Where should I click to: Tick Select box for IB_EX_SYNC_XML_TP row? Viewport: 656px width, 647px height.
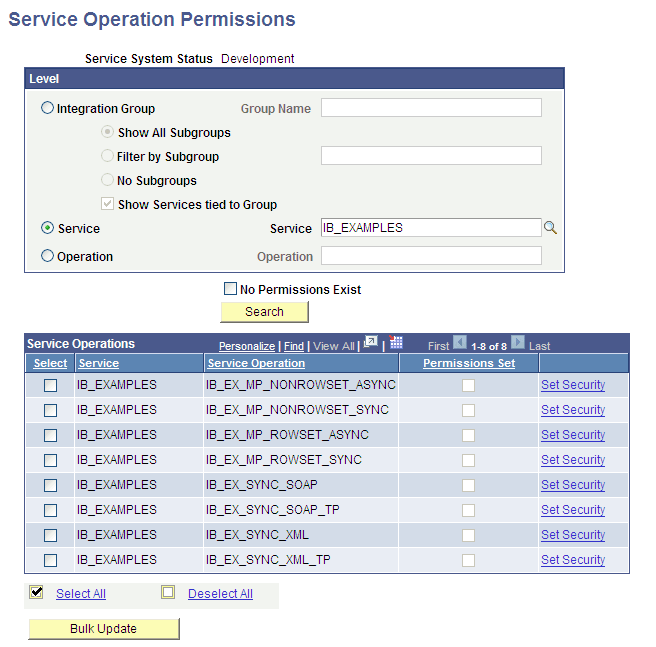[x=51, y=560]
